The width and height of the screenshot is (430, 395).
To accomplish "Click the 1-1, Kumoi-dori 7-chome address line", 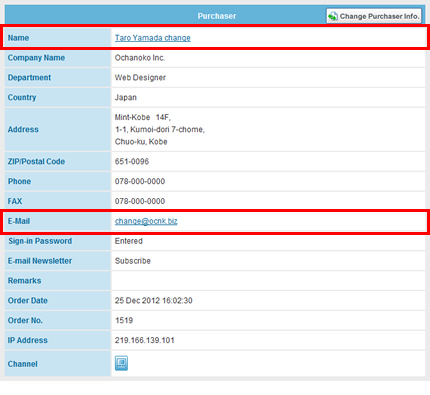I will (160, 129).
